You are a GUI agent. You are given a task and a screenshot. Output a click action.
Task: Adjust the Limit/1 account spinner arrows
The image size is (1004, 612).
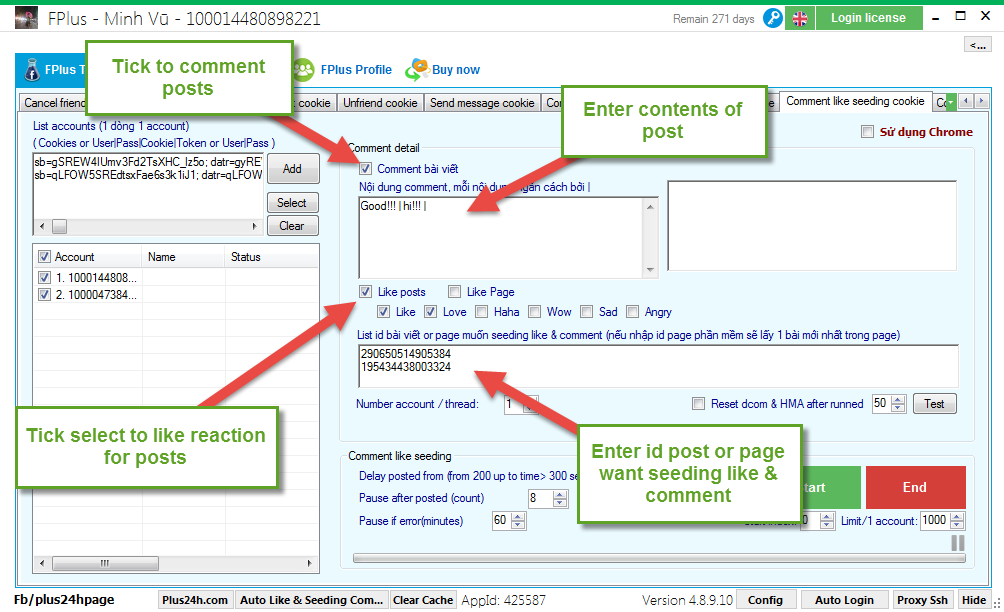[x=957, y=520]
